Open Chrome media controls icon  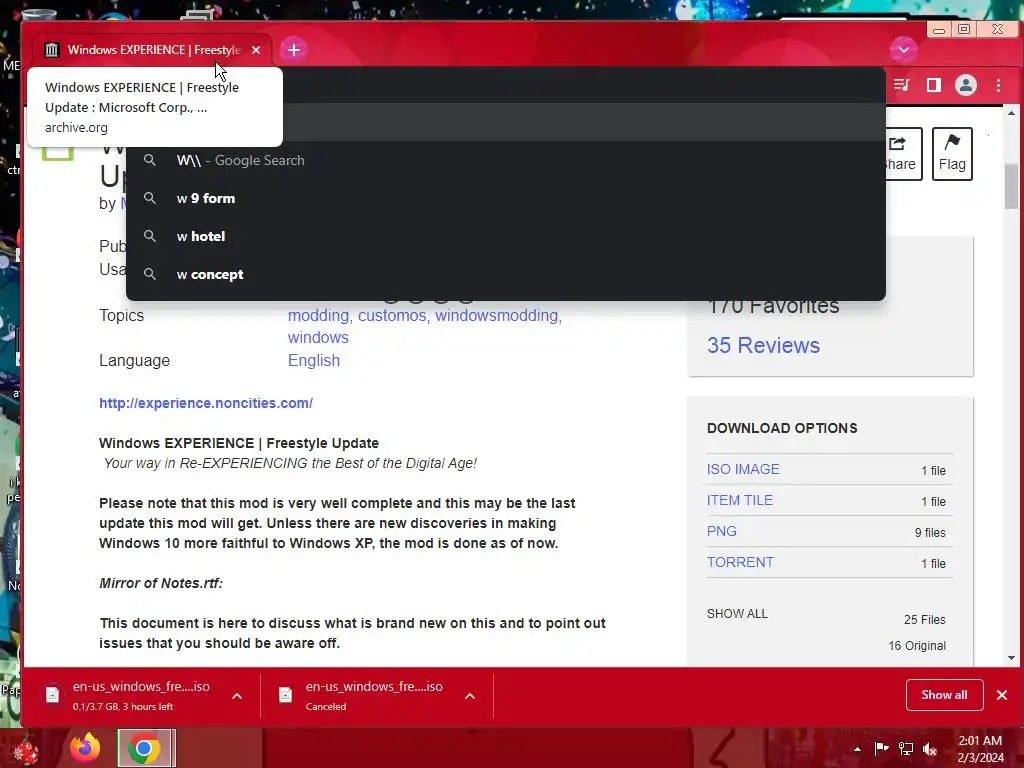(902, 85)
